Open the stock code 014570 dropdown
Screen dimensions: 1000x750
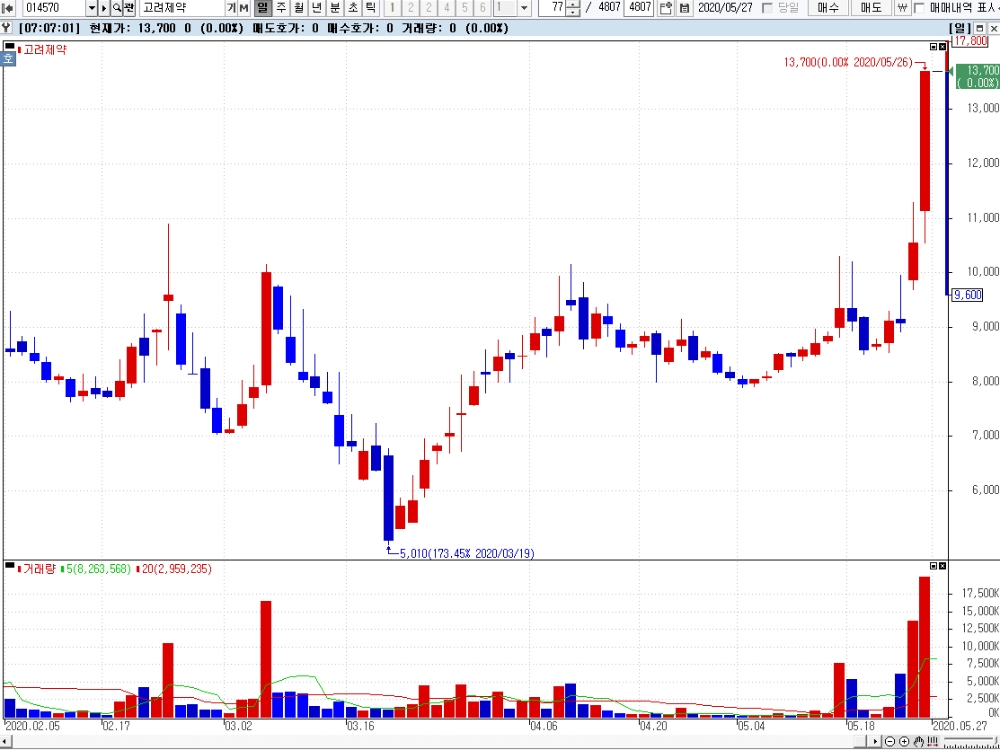(91, 8)
